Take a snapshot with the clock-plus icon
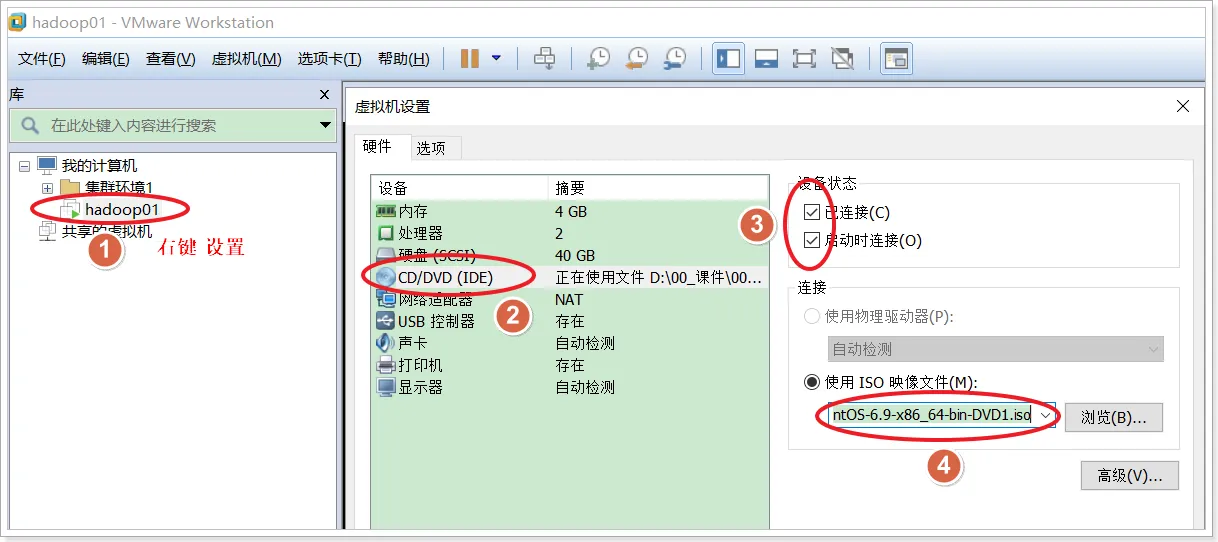This screenshot has width=1218, height=542. (598, 59)
